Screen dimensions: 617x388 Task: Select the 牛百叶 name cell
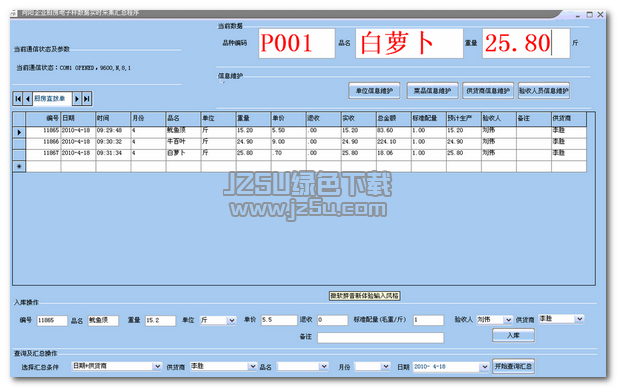coord(183,143)
